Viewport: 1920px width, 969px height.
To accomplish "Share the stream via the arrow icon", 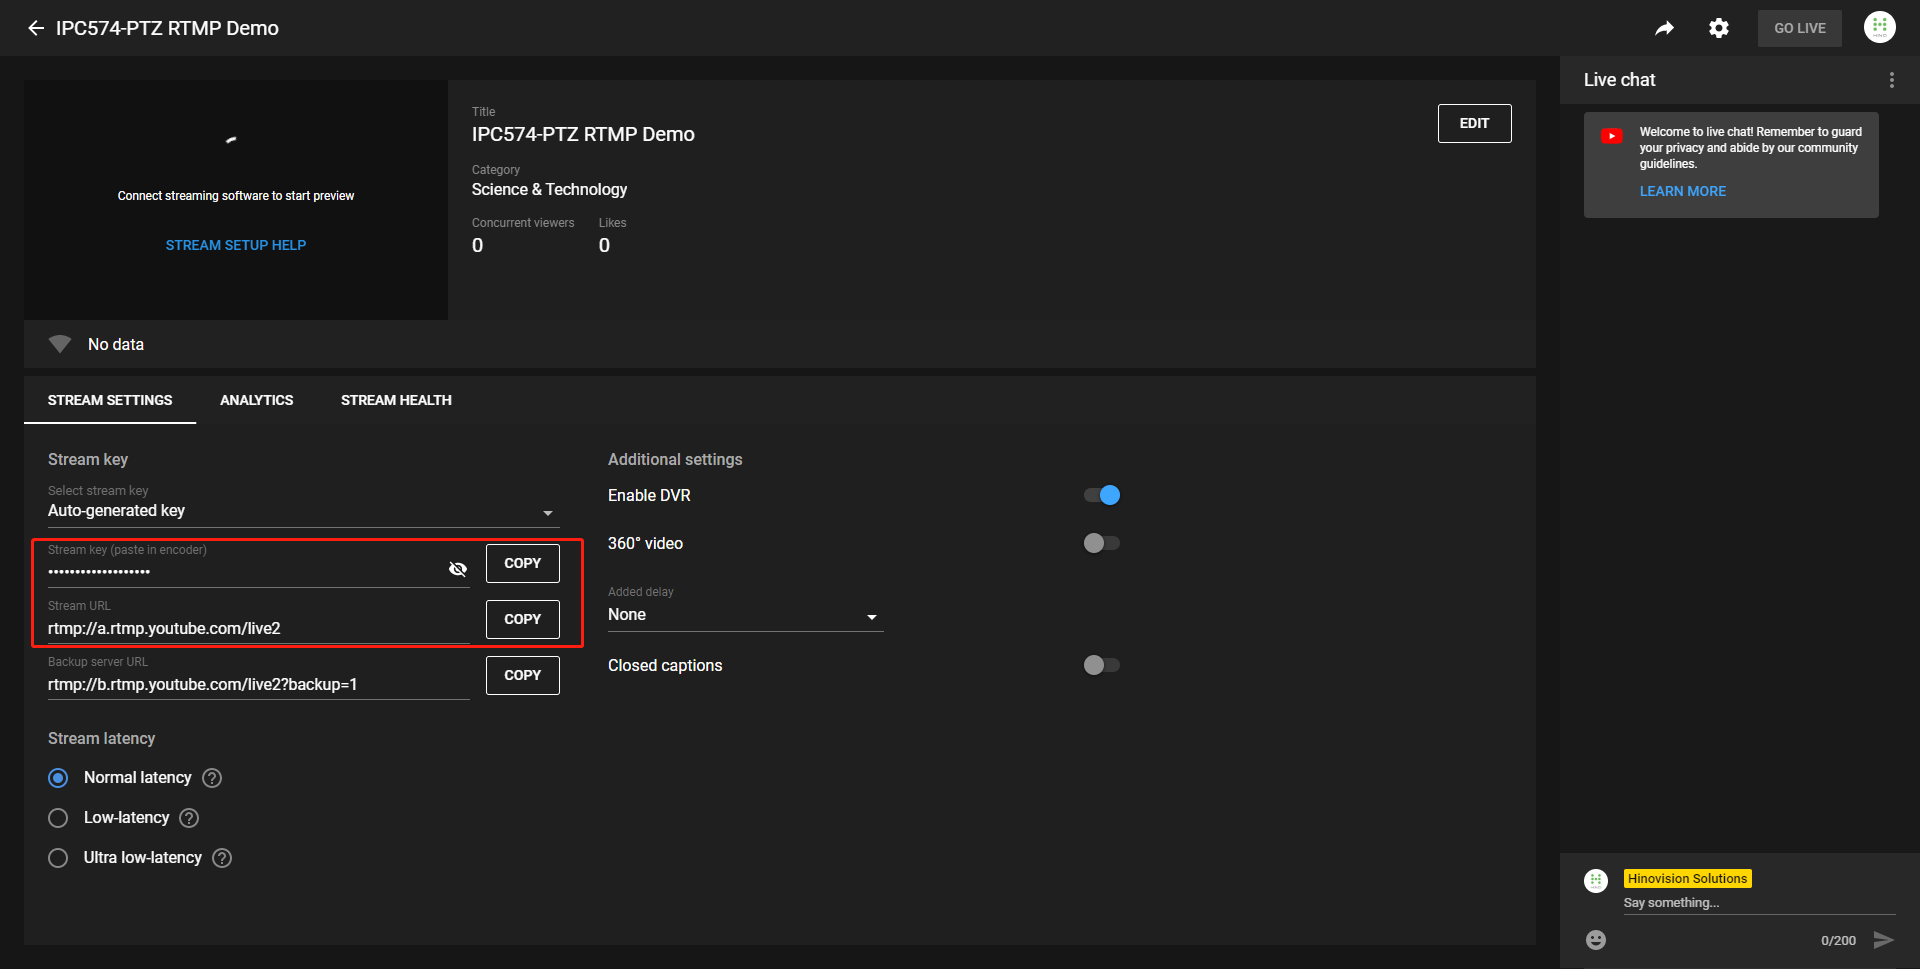I will 1664,28.
